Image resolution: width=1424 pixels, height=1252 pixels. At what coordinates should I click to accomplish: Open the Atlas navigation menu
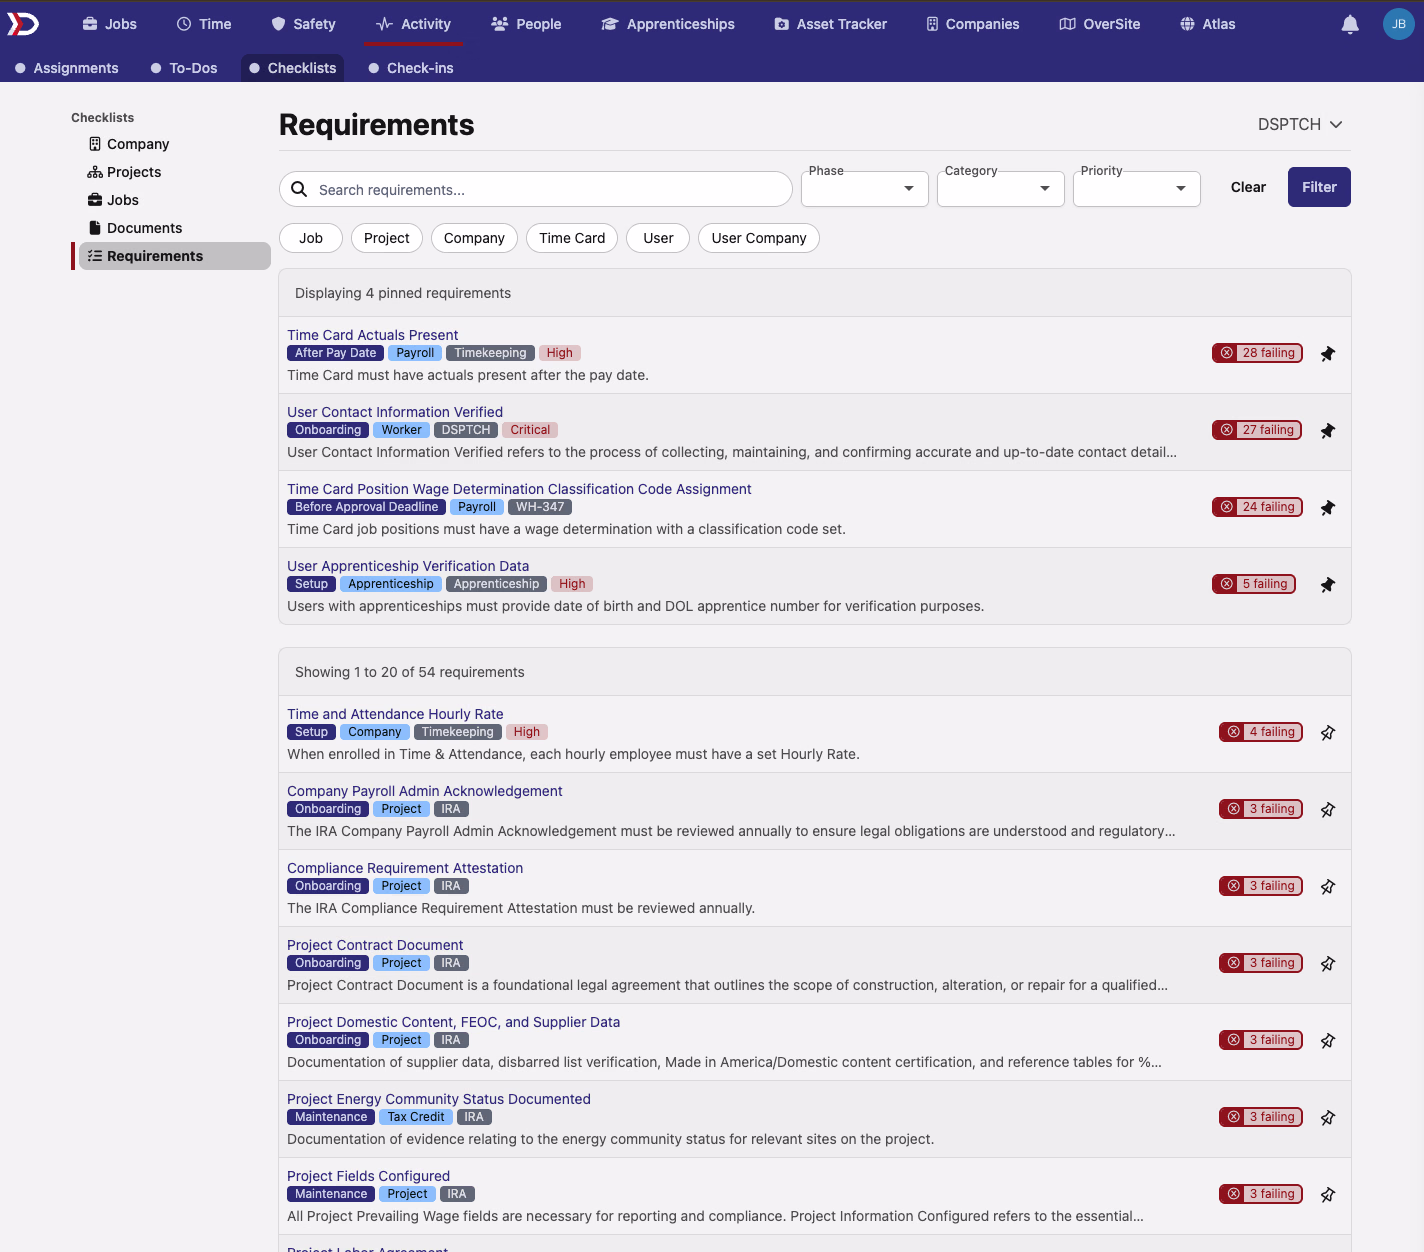pyautogui.click(x=1208, y=24)
